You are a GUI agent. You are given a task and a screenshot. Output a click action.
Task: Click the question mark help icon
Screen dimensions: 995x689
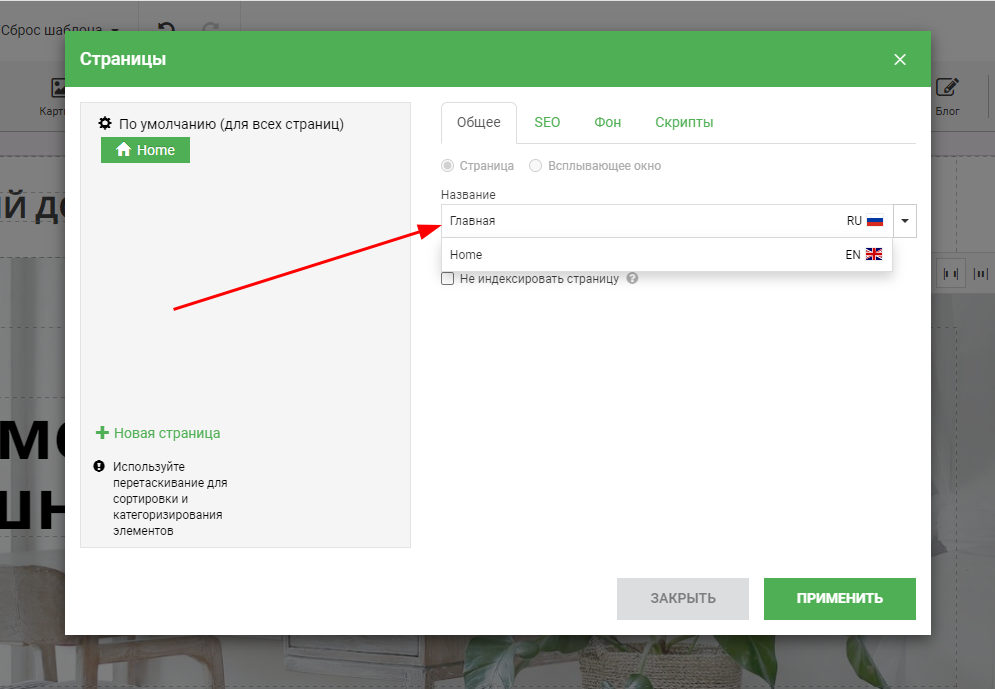[x=632, y=279]
